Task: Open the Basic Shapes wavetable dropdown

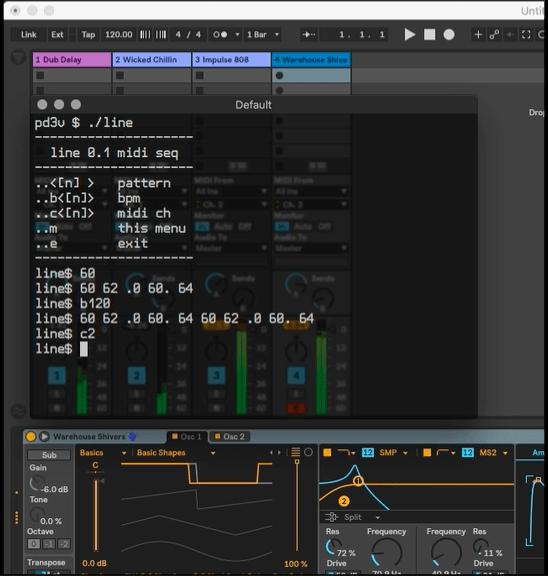Action: pos(176,453)
